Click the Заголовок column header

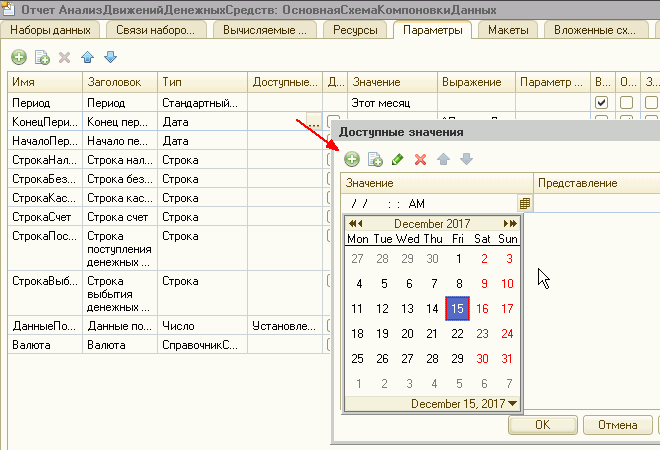120,82
